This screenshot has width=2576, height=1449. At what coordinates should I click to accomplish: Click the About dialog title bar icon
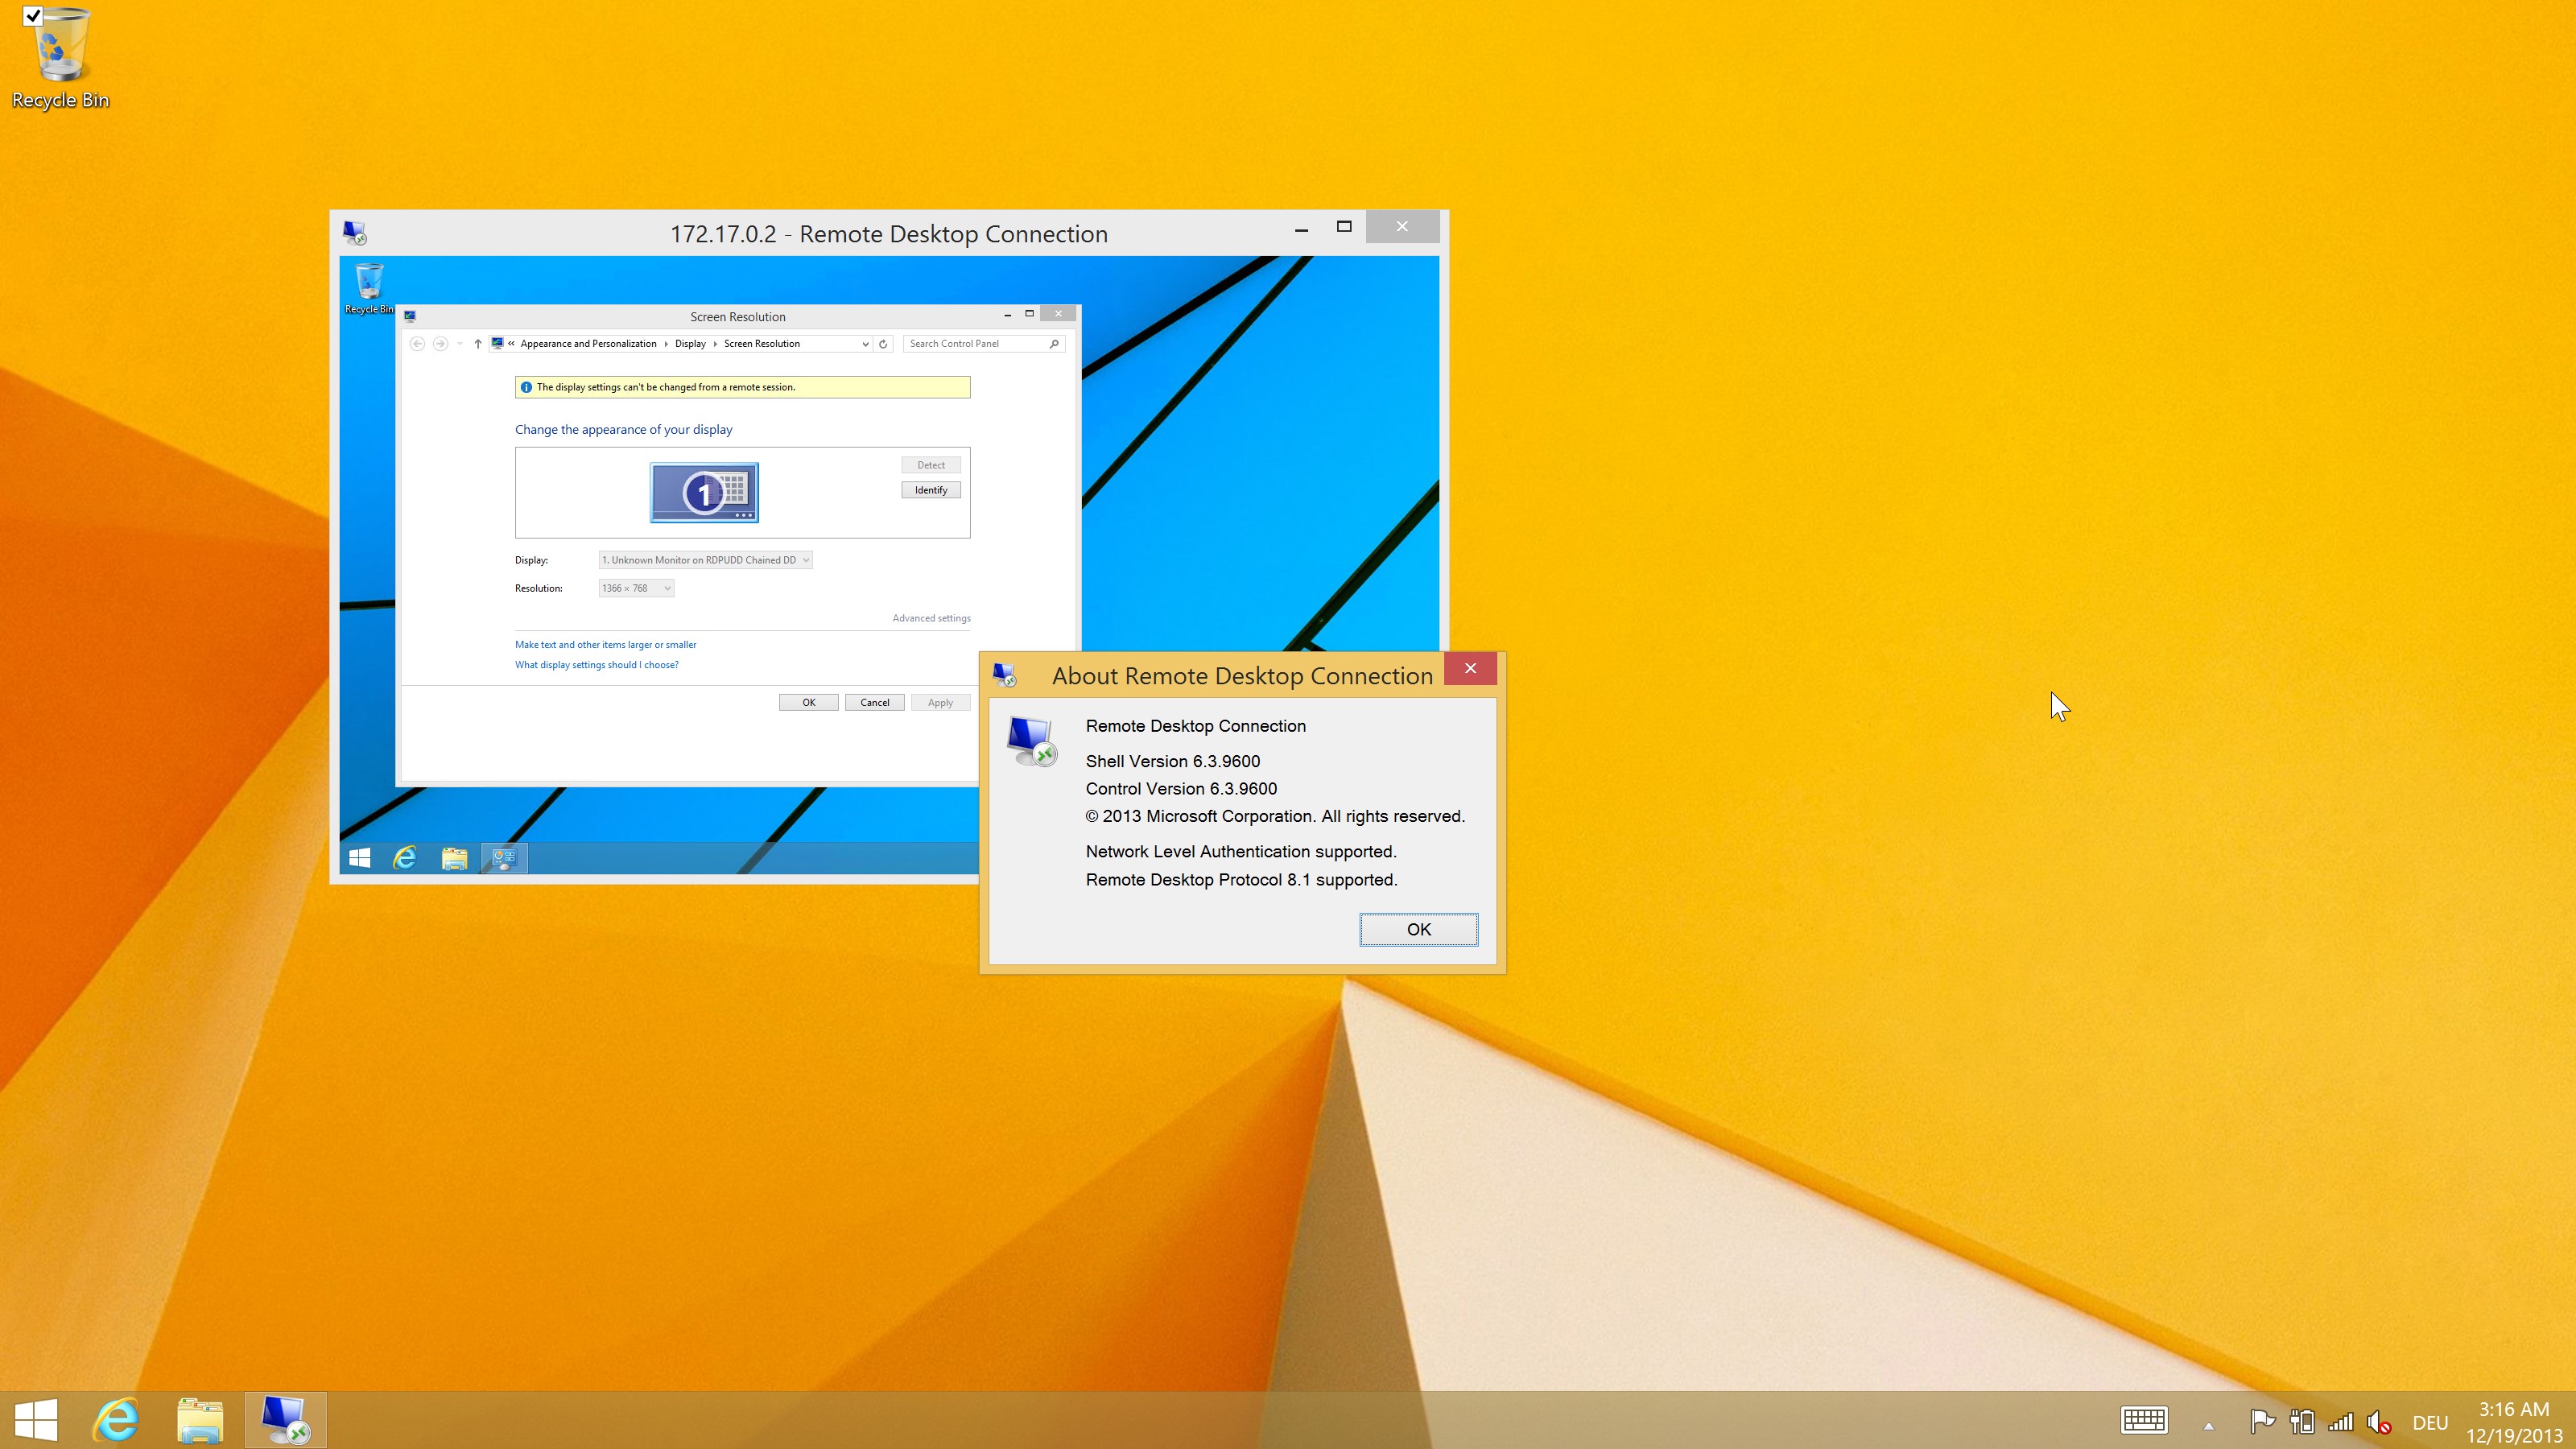coord(1005,676)
